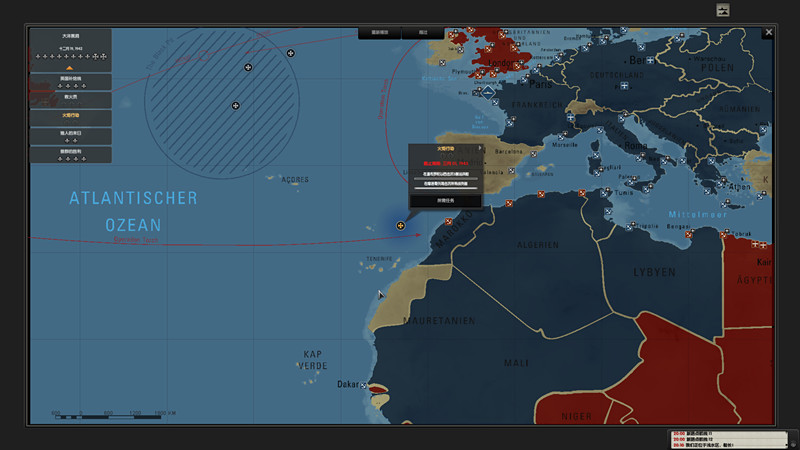Select the yellow cross marker near Madeira
Image resolution: width=800 pixels, height=450 pixels.
tap(401, 226)
